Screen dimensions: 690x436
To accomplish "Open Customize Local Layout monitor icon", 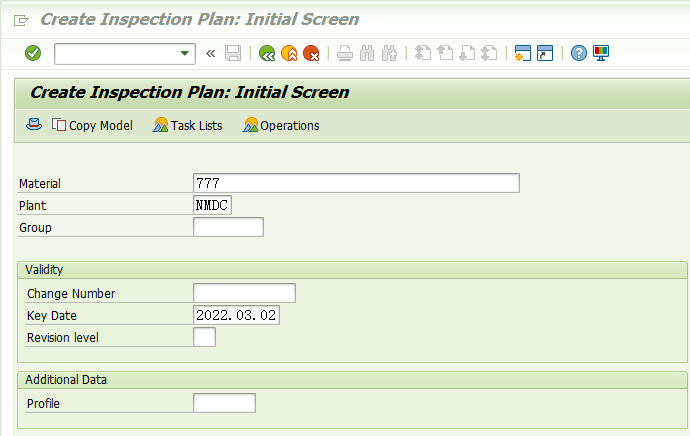I will (x=601, y=53).
